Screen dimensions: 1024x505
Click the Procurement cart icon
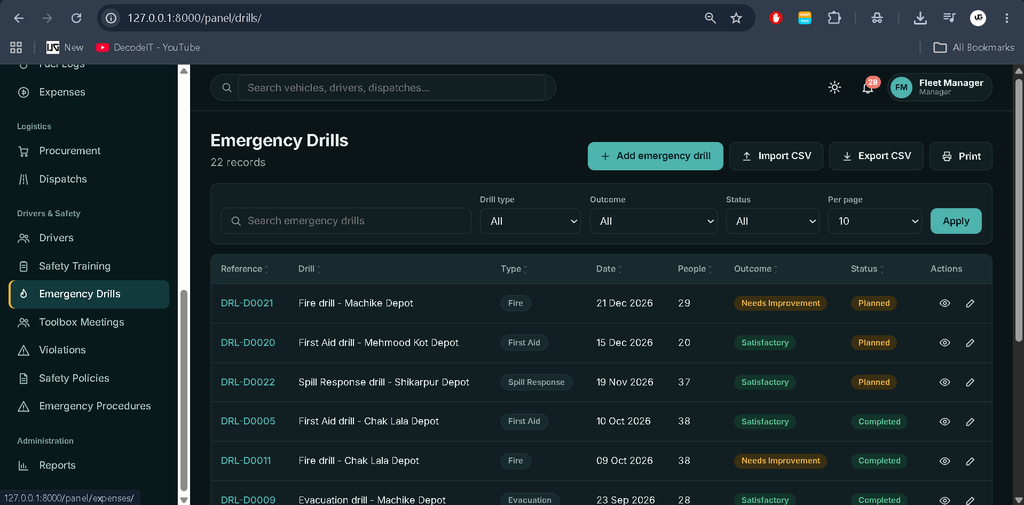pyautogui.click(x=24, y=151)
